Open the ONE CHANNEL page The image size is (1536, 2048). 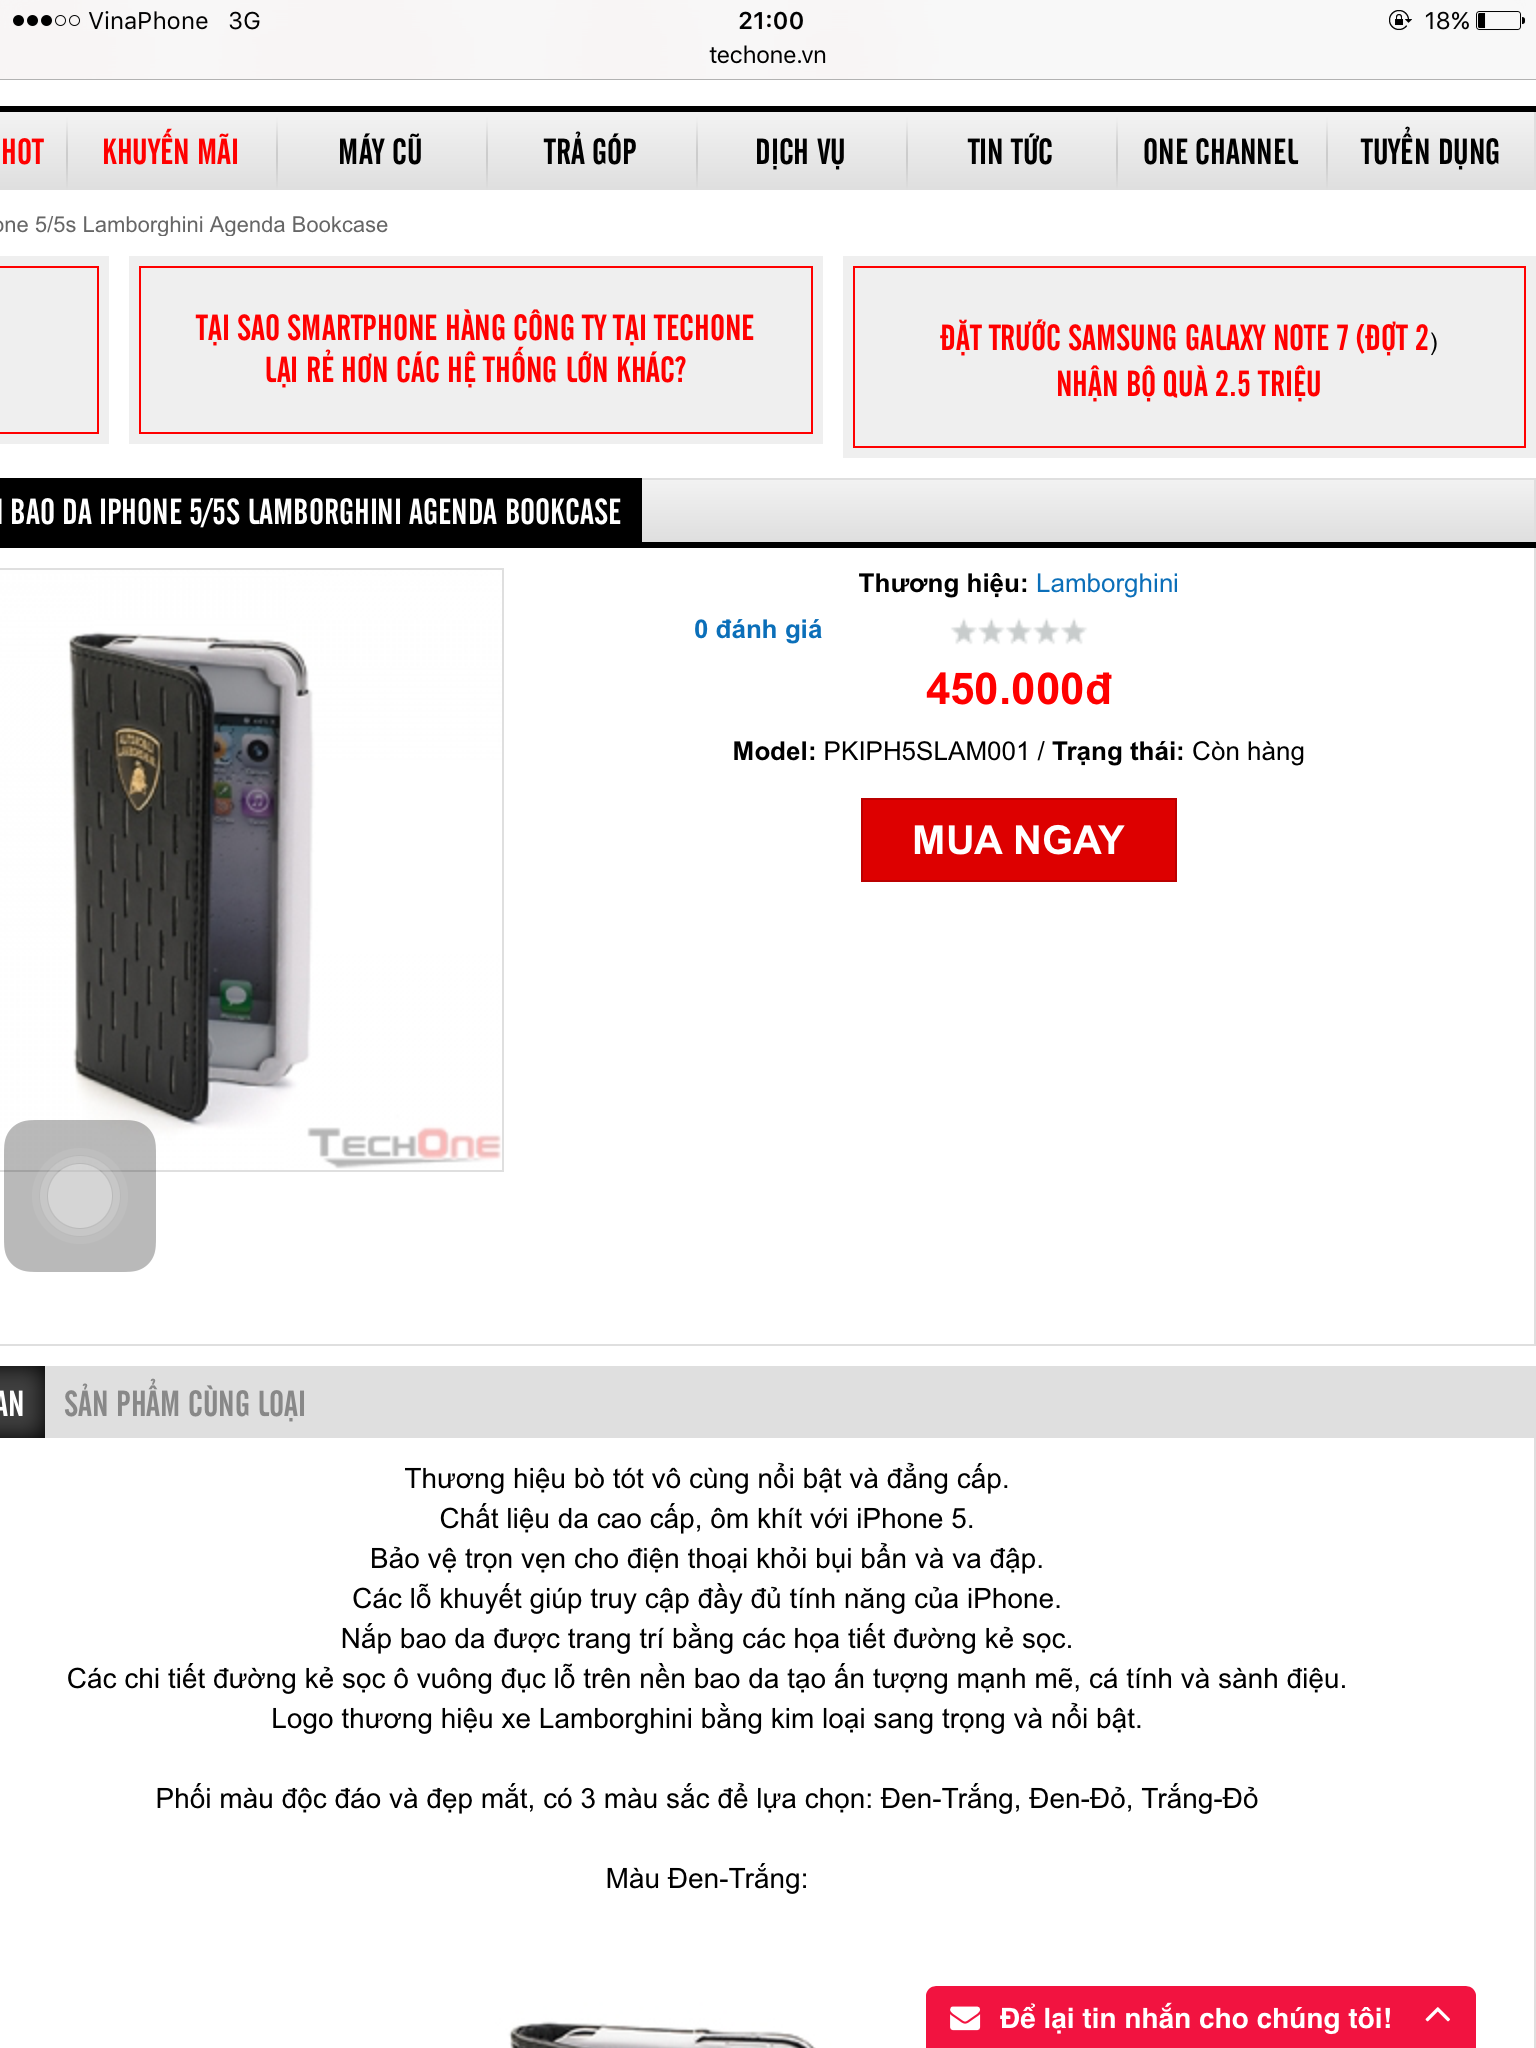[x=1221, y=152]
